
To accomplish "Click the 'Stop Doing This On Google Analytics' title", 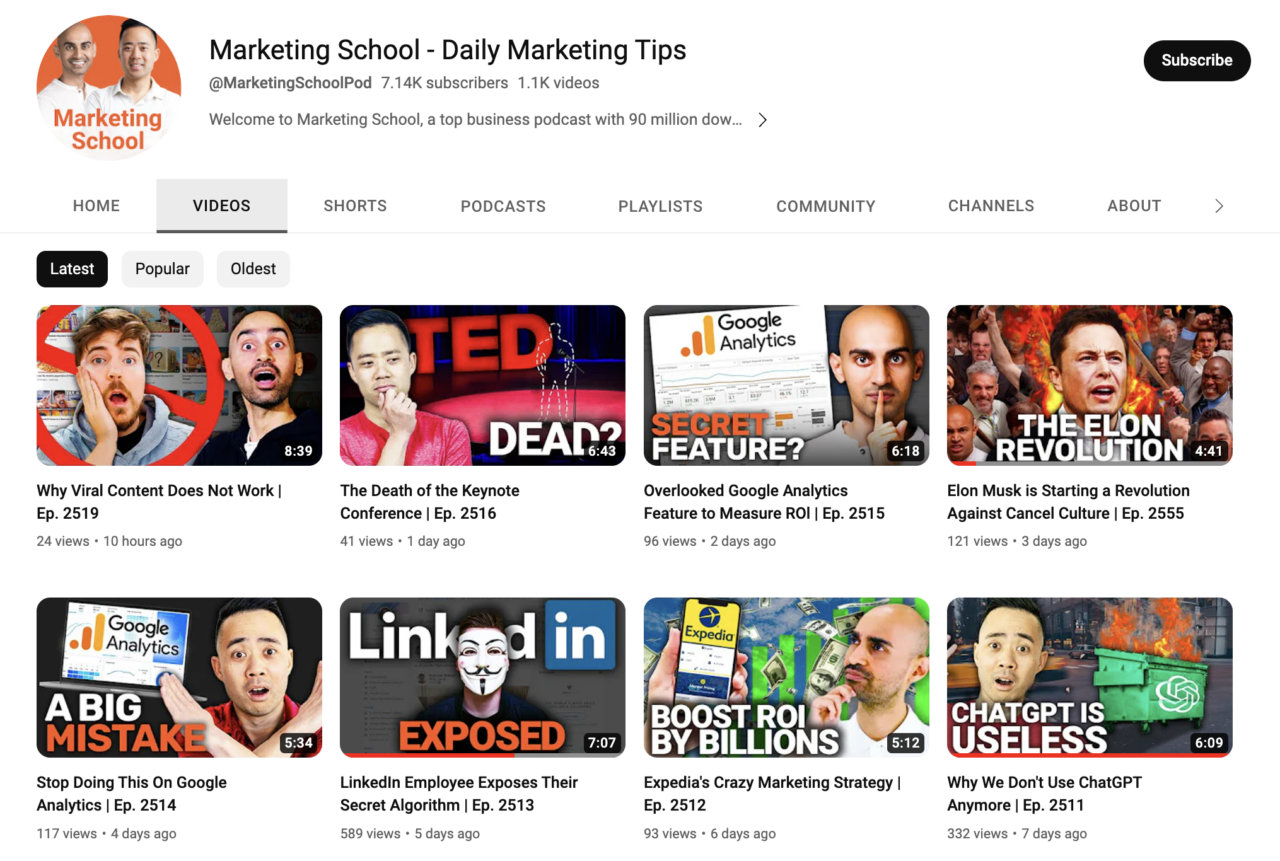I will 131,793.
